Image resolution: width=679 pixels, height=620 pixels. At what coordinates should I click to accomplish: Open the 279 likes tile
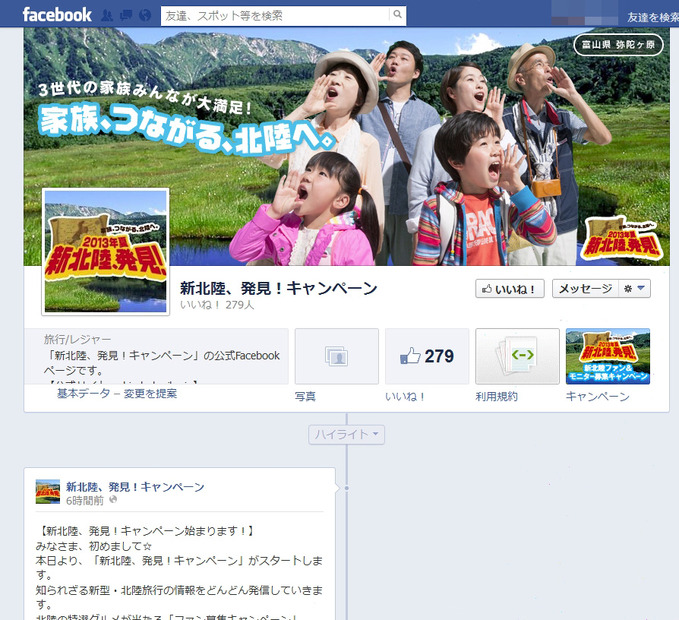(427, 356)
